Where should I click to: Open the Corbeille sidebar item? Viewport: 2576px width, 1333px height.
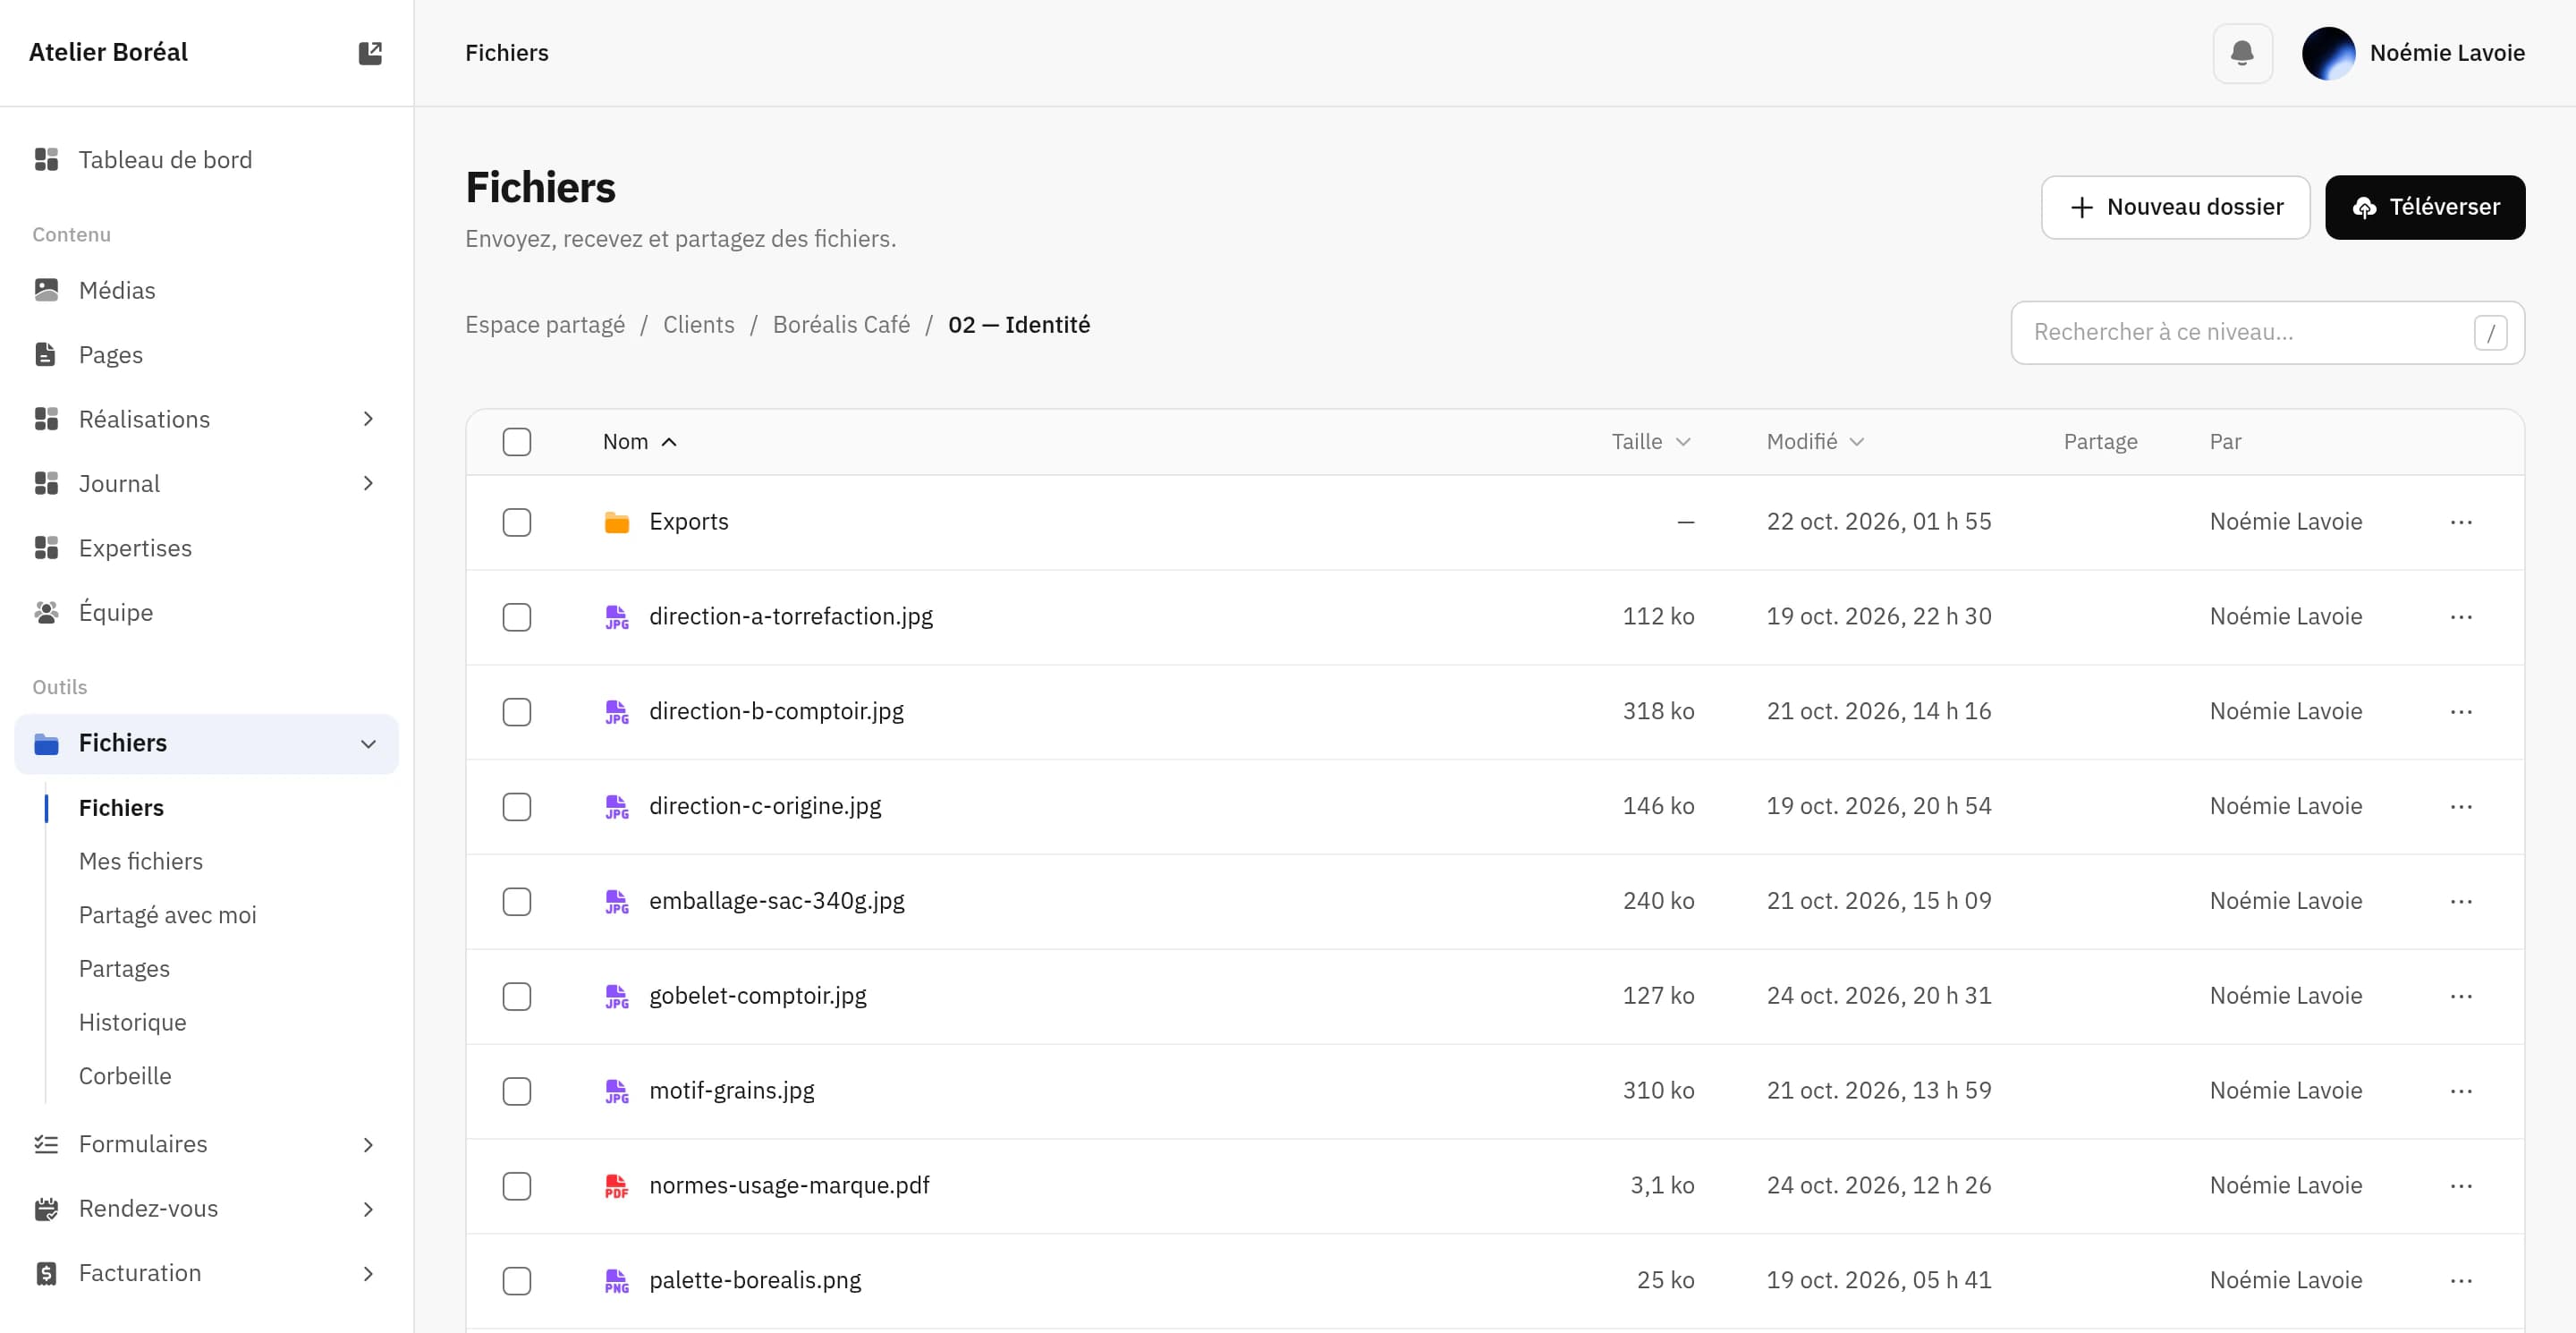(125, 1076)
